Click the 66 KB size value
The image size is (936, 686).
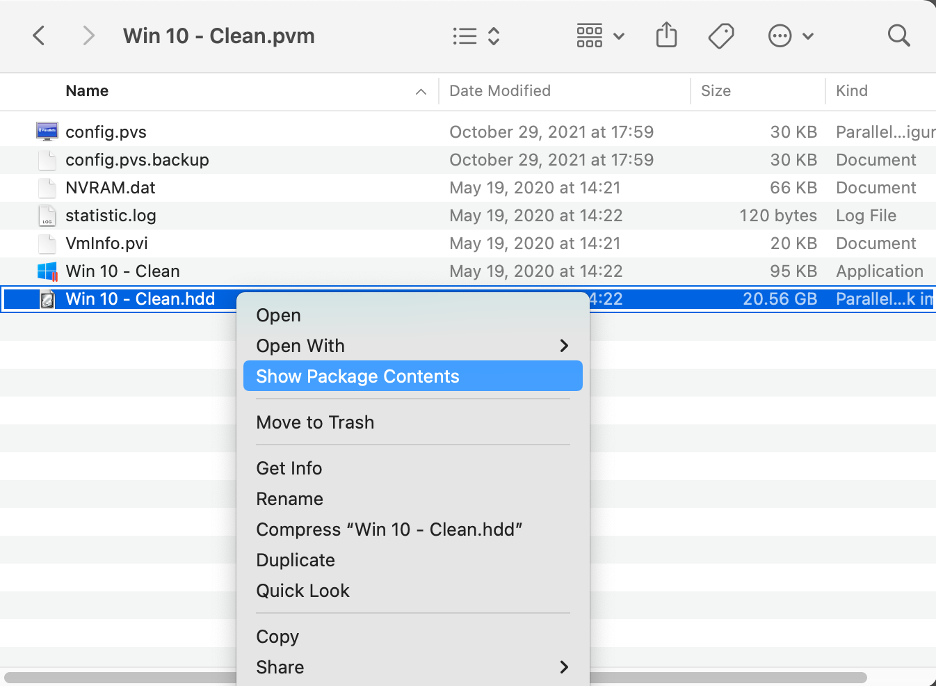pyautogui.click(x=793, y=187)
